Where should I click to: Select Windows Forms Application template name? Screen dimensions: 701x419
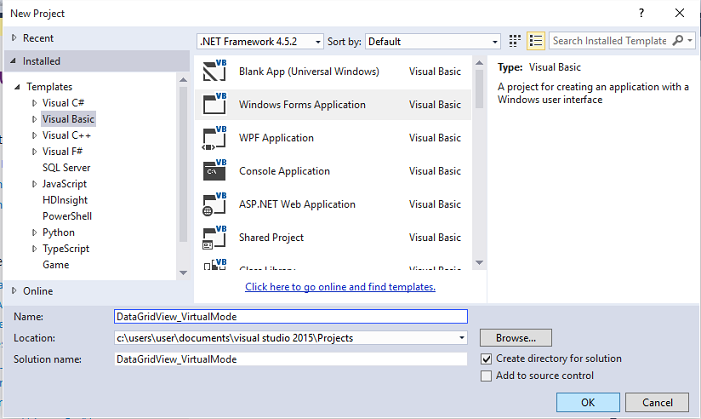click(302, 104)
